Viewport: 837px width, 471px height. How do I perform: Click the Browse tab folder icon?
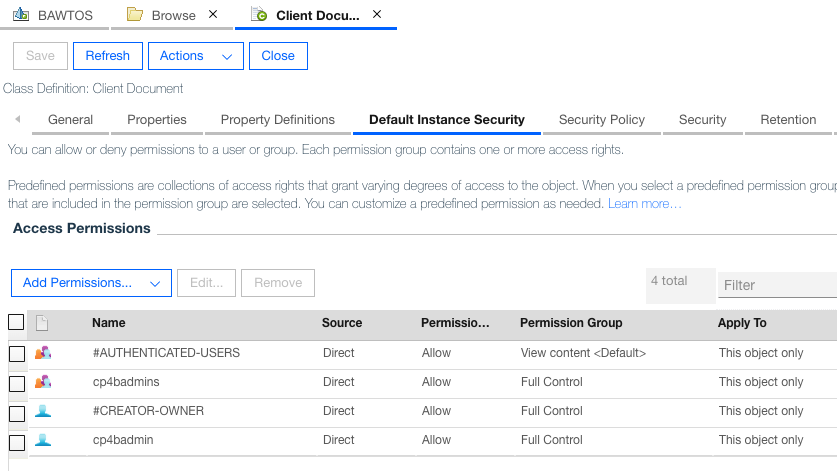pyautogui.click(x=135, y=14)
